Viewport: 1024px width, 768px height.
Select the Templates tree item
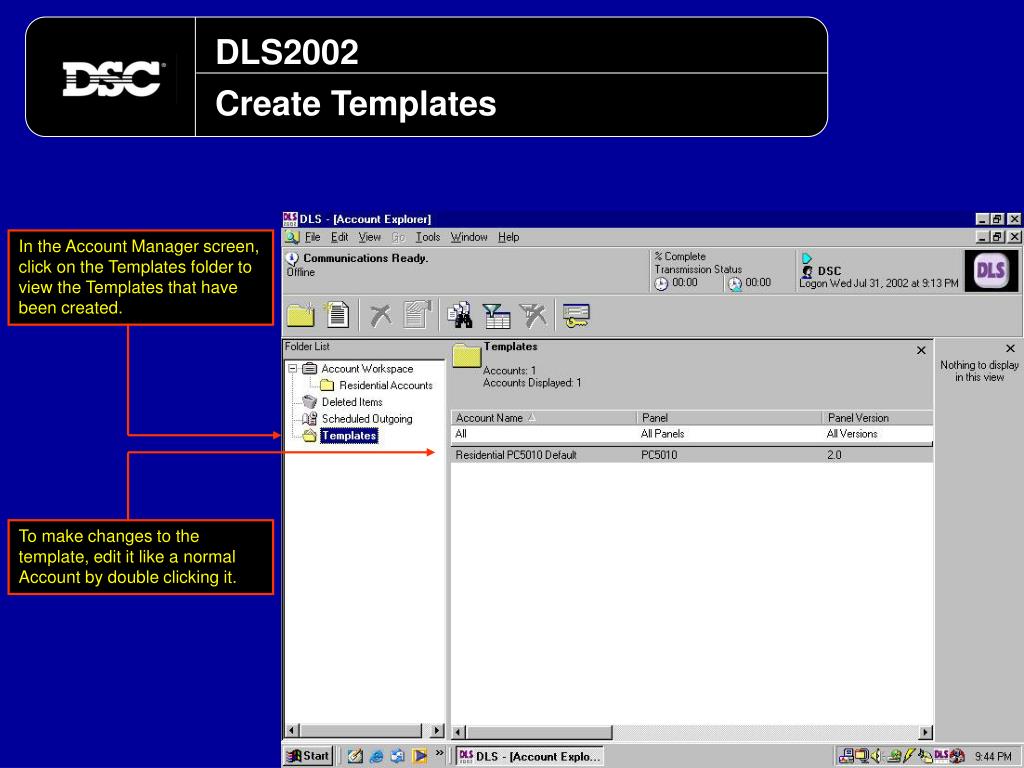click(349, 436)
